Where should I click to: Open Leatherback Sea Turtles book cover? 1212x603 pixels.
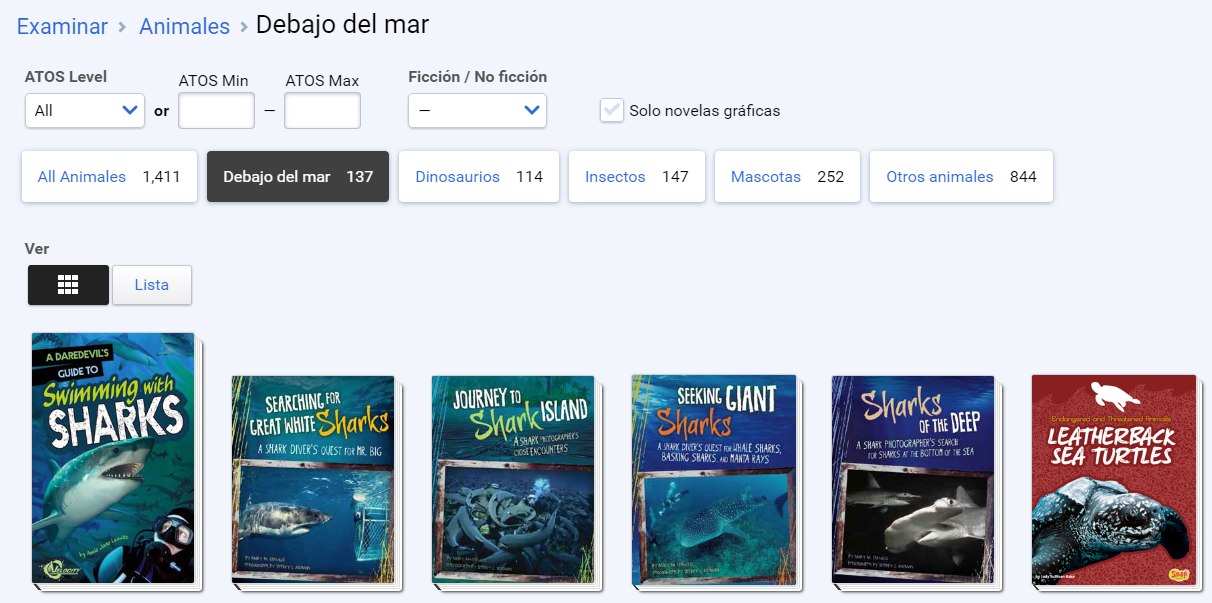[x=1114, y=480]
